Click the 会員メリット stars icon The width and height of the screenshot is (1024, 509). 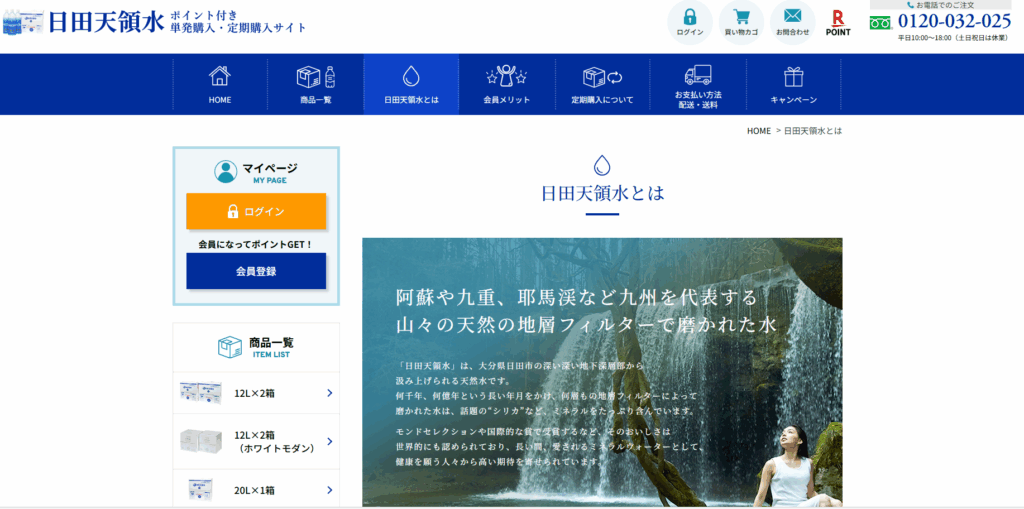506,76
